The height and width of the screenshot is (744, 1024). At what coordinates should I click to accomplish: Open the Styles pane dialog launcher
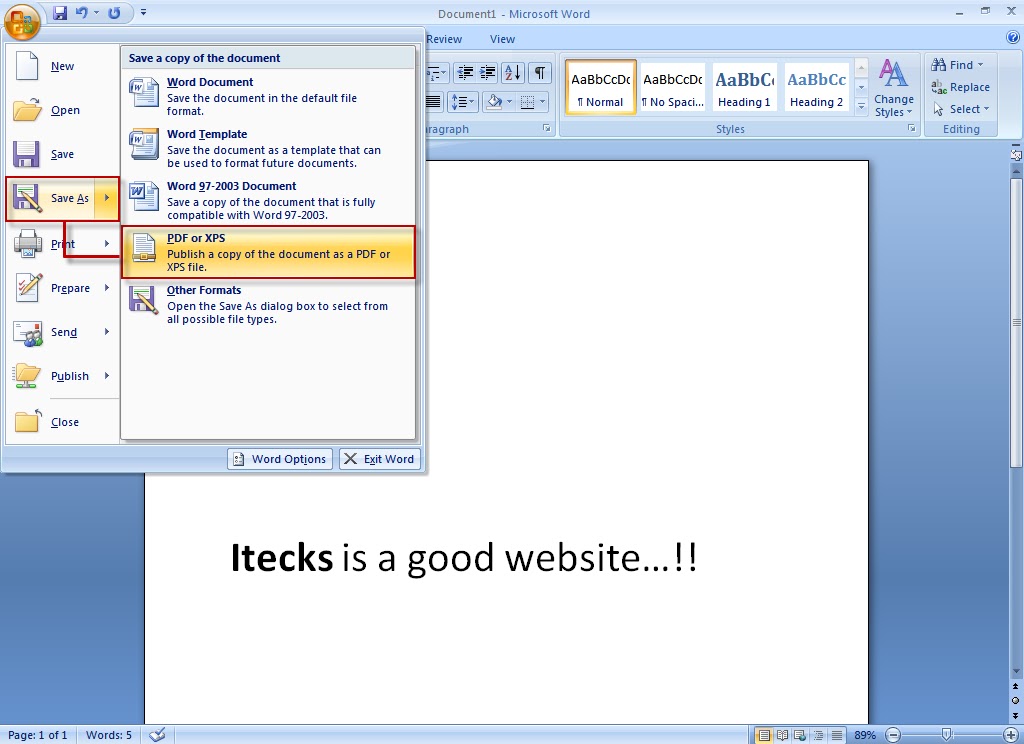point(912,129)
